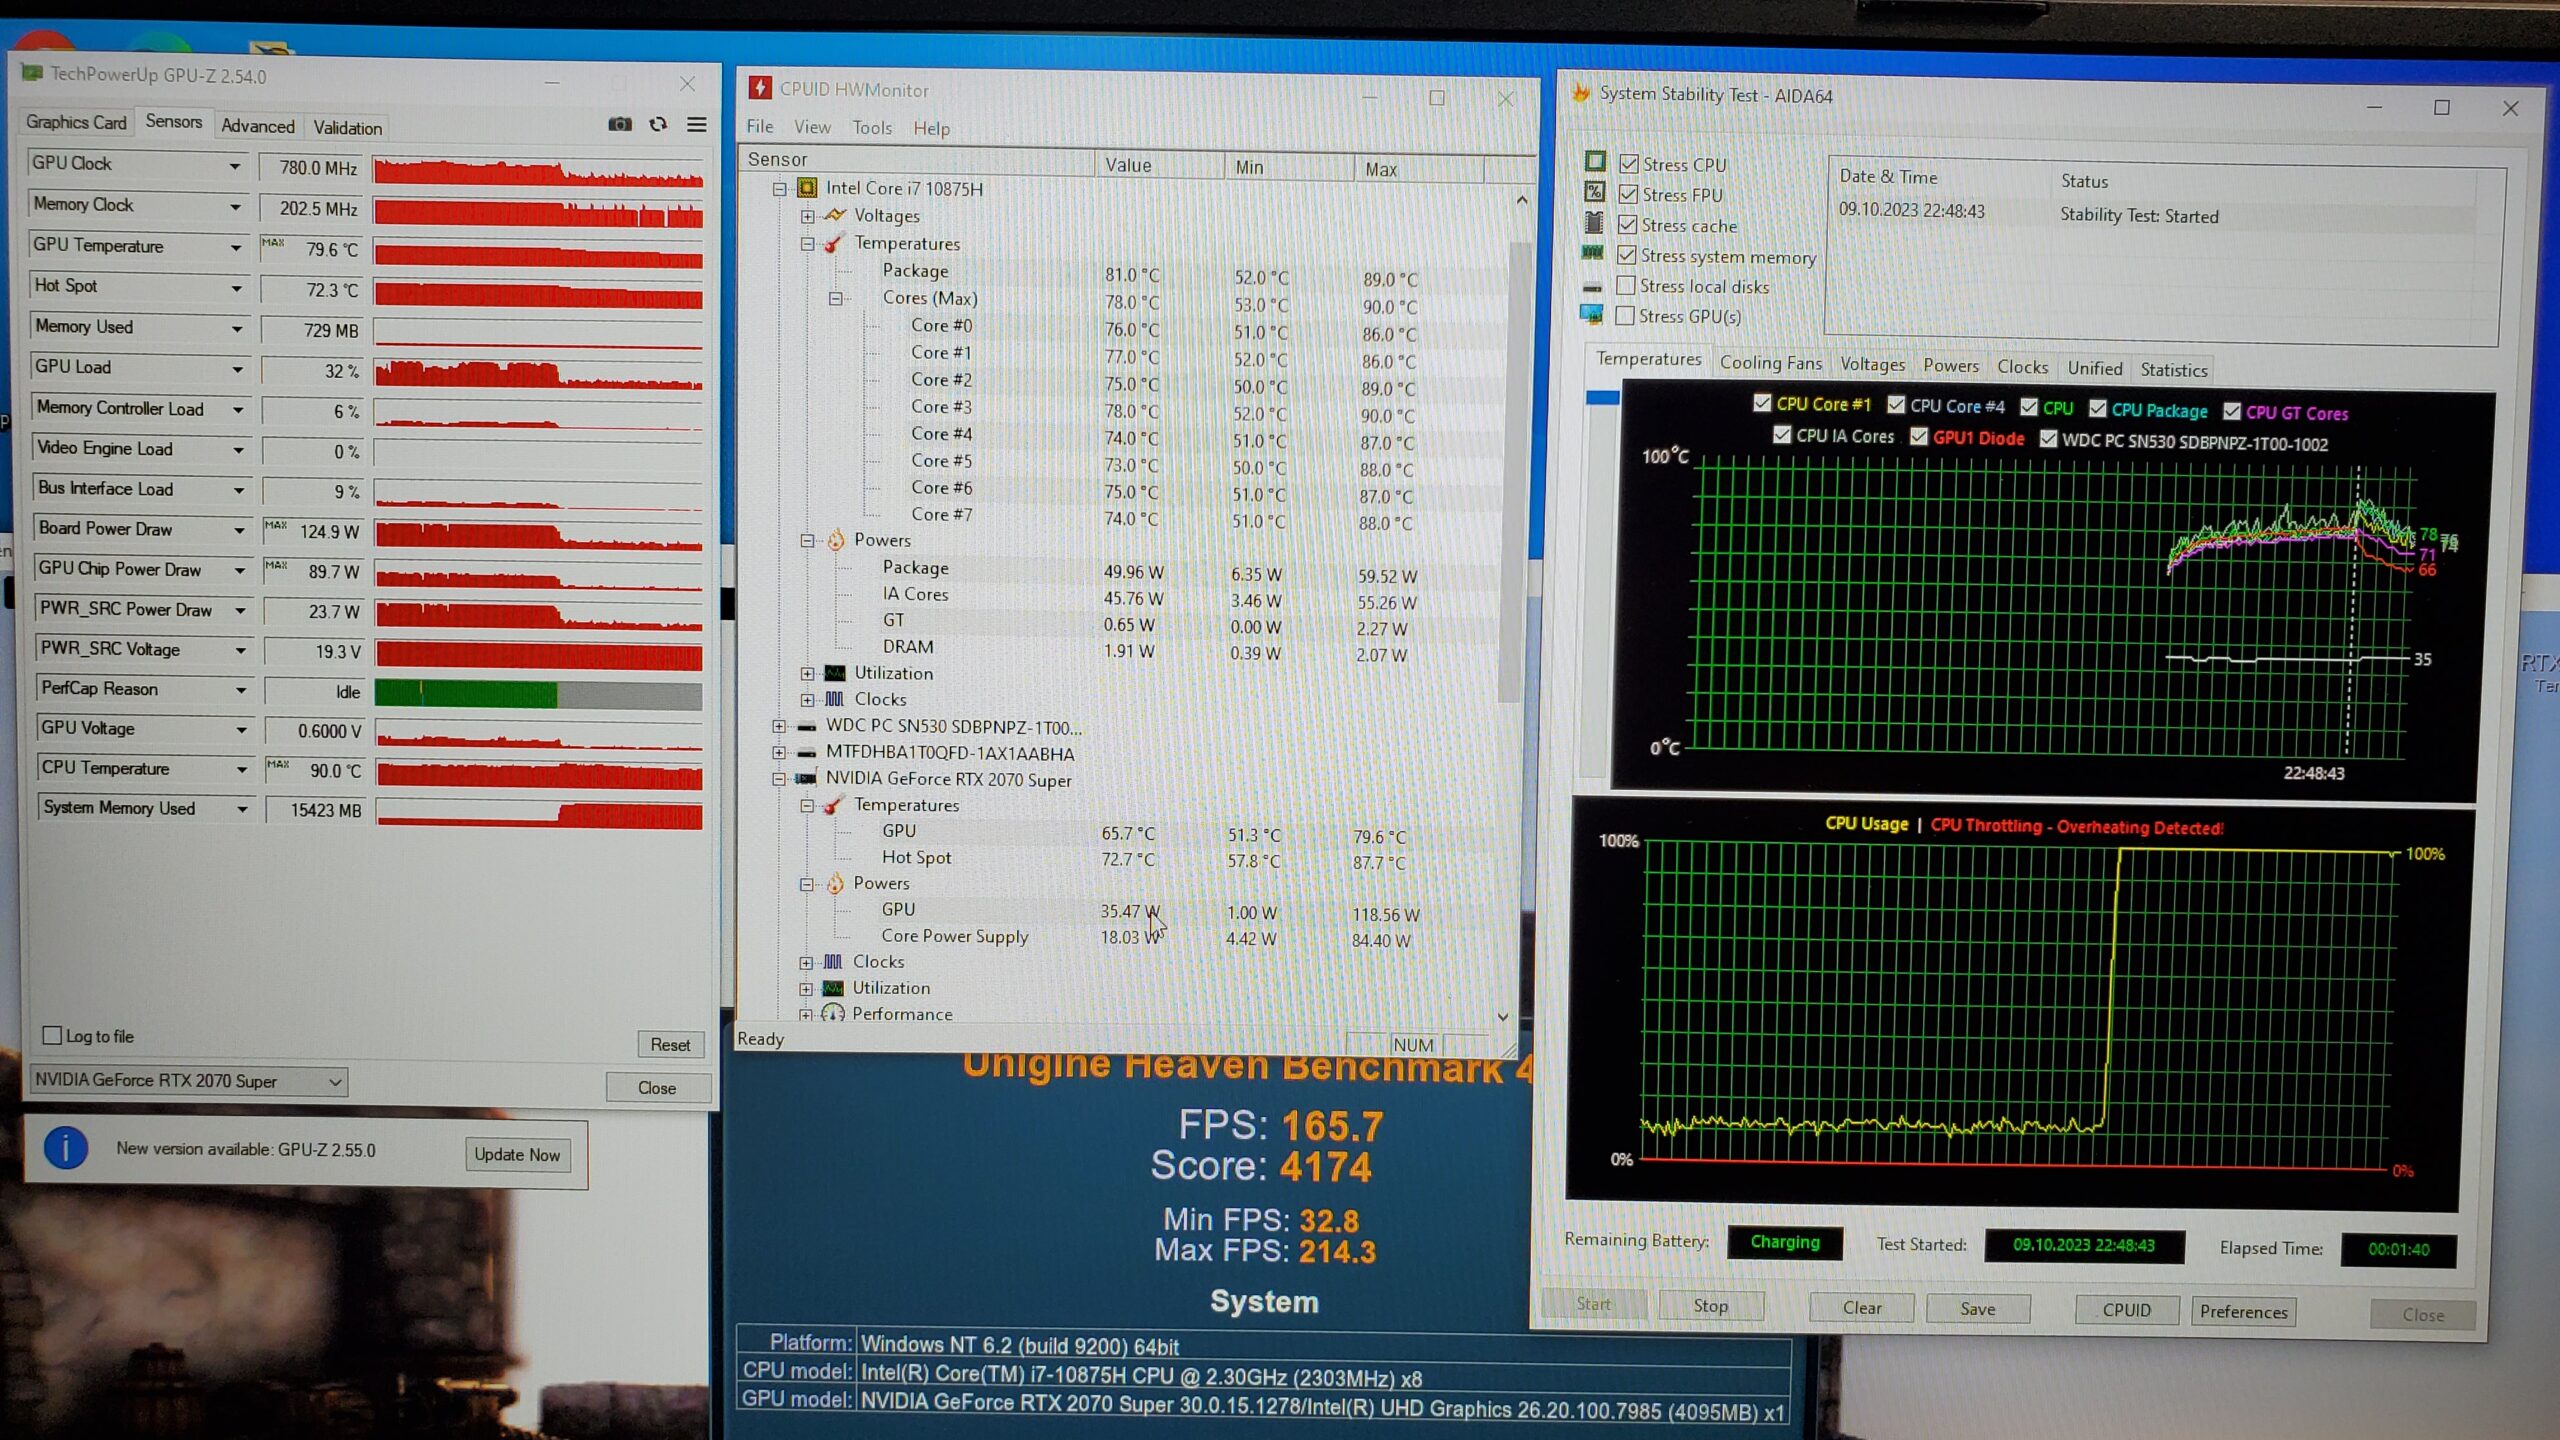Click the GPU1 Diode legend checkbox
This screenshot has width=2560, height=1440.
1918,437
